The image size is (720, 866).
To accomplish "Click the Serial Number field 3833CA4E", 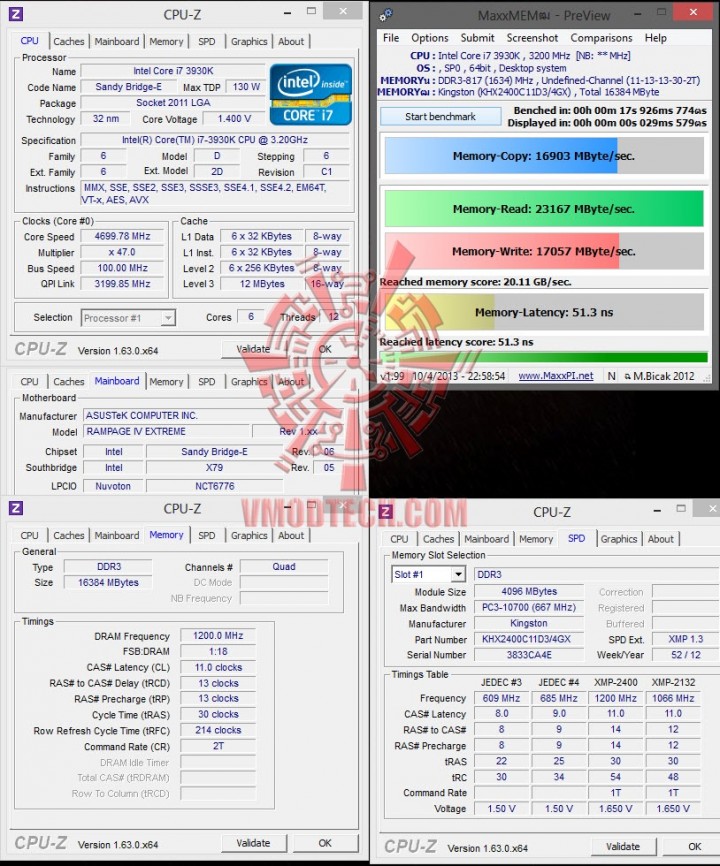I will (529, 655).
